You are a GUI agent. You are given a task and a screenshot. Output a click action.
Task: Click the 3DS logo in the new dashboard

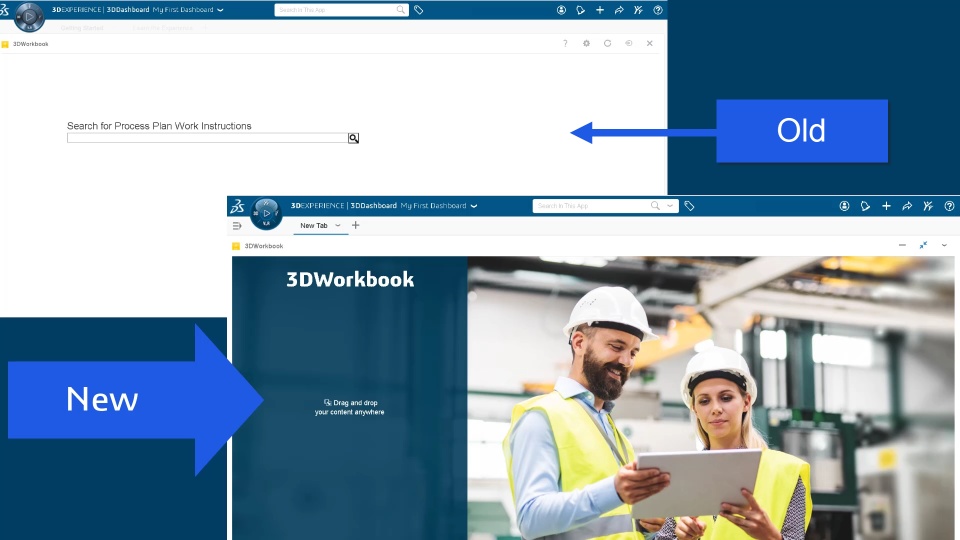click(238, 206)
